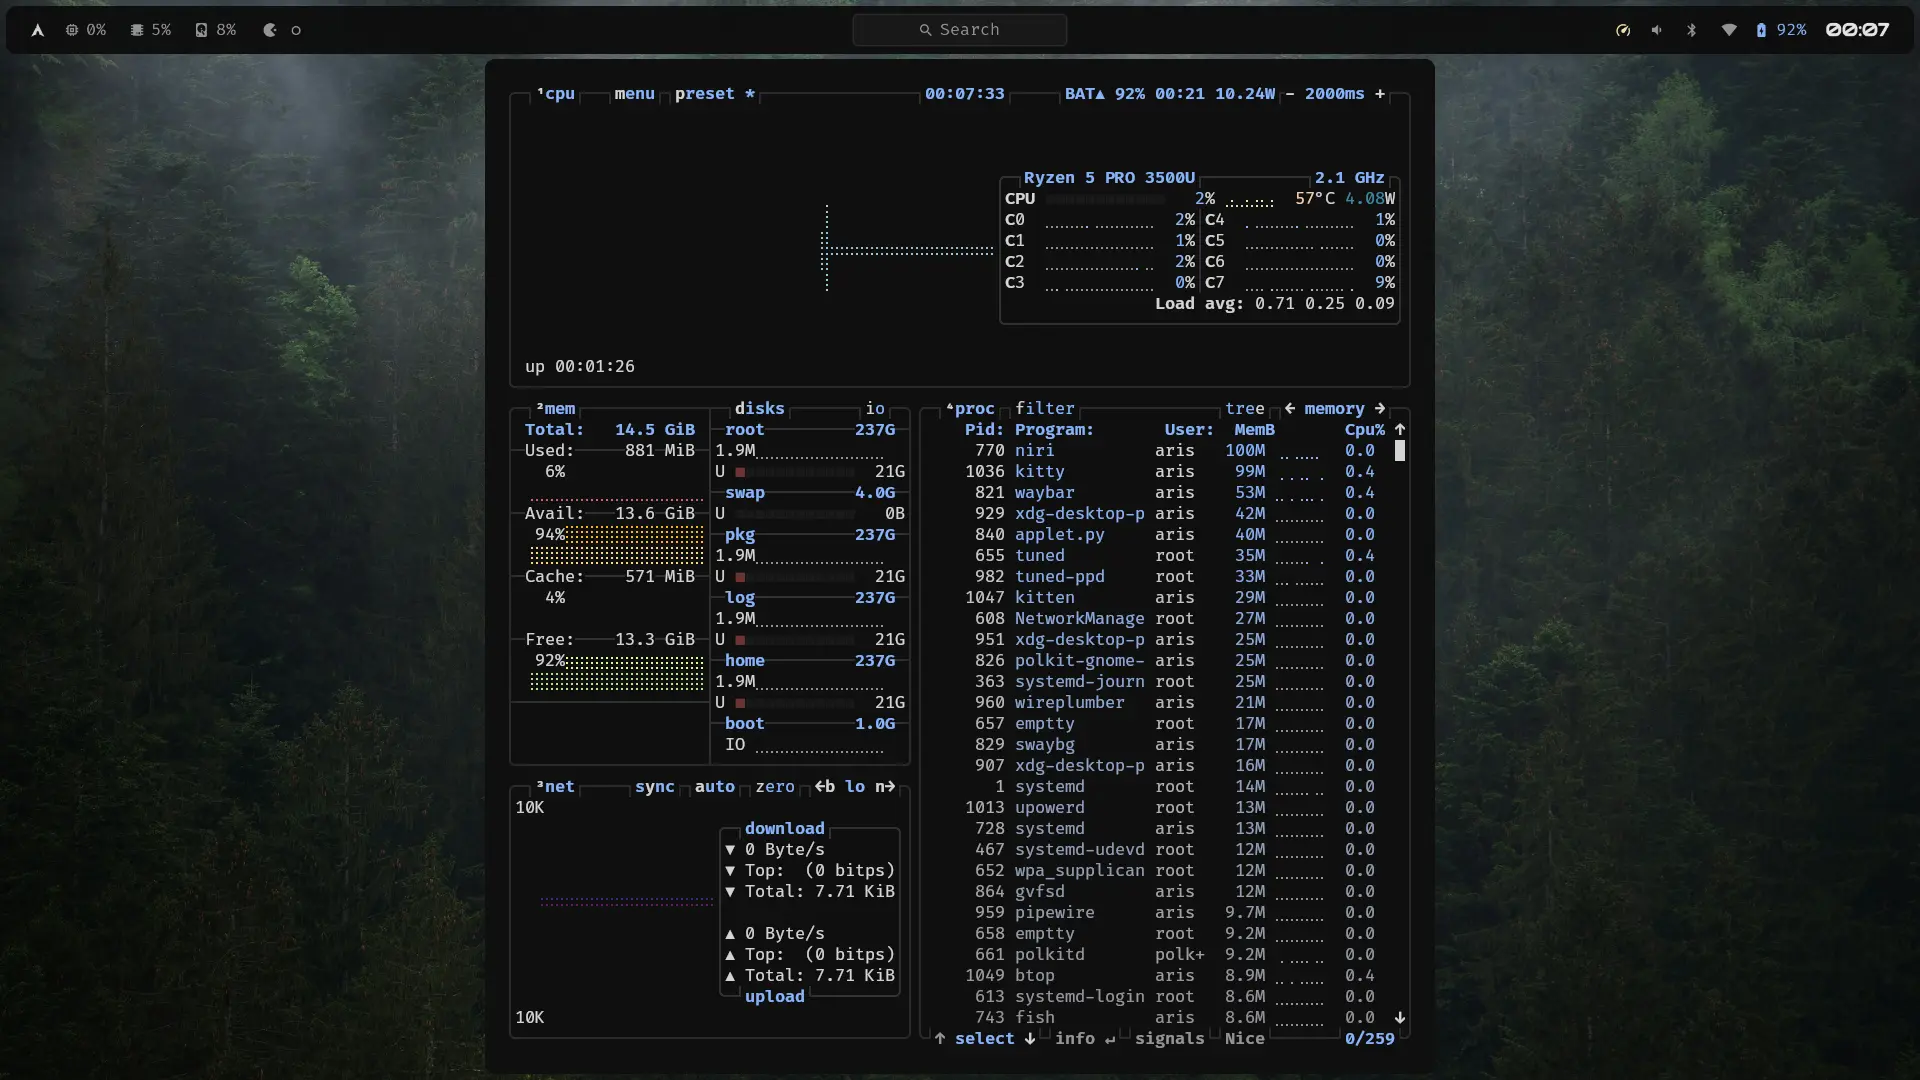Open the volume icon in top bar

1657,30
